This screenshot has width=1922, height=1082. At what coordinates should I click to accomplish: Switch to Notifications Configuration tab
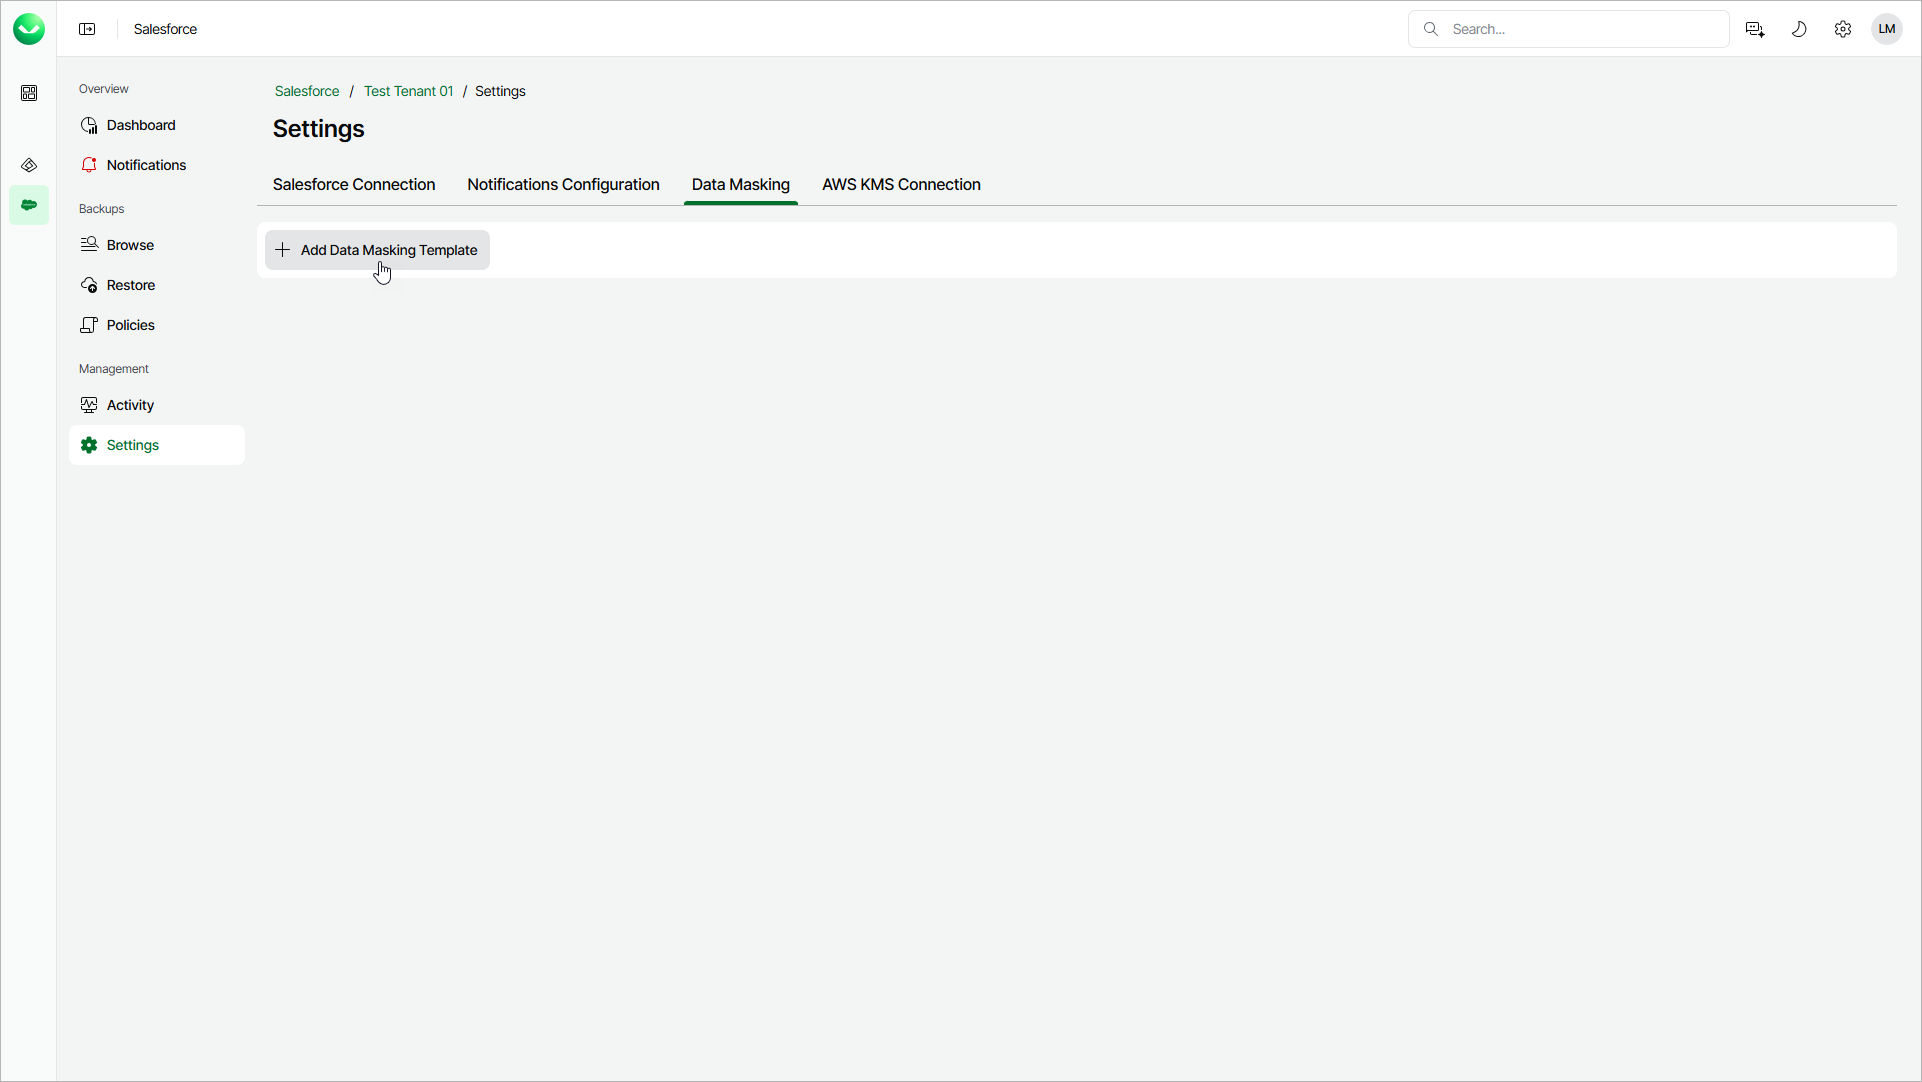click(x=563, y=185)
